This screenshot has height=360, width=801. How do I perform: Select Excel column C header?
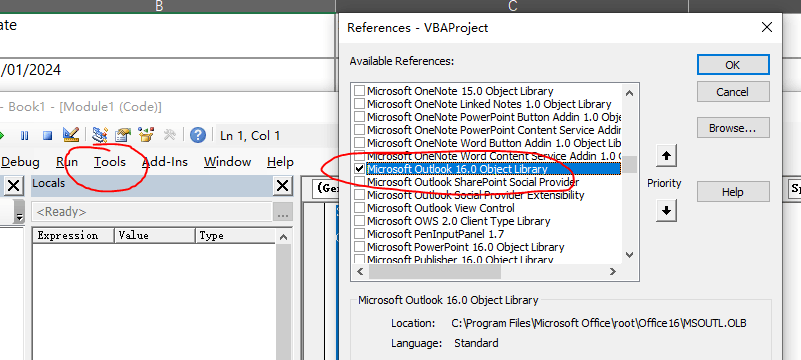coord(513,6)
